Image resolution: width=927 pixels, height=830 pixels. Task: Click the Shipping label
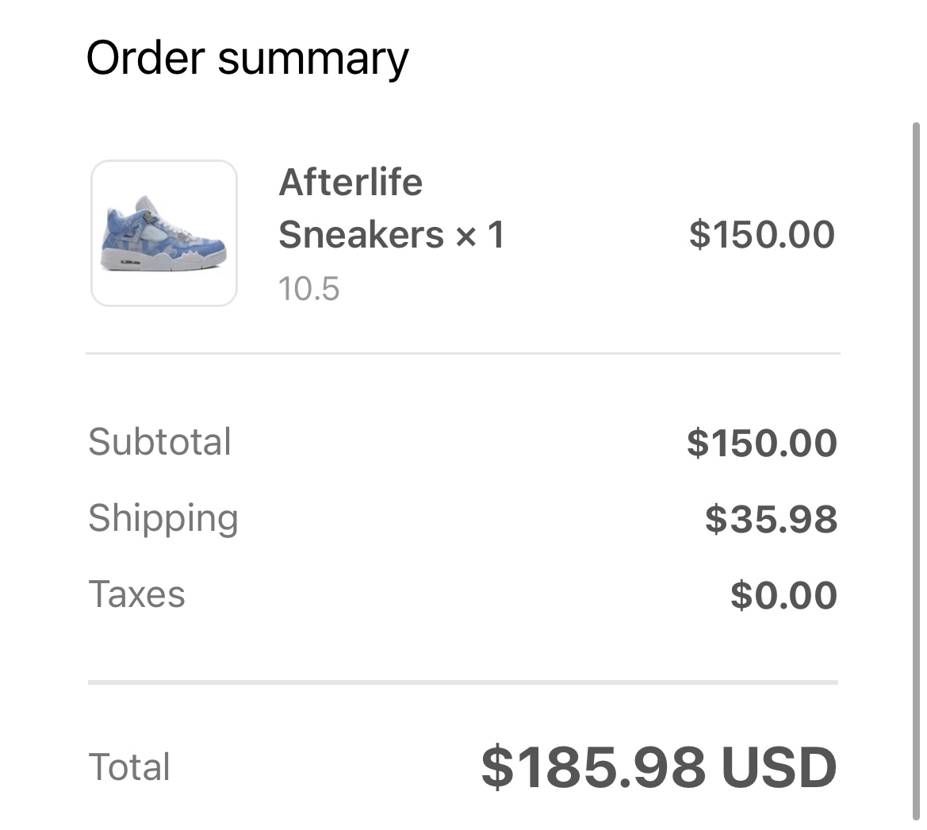click(163, 518)
